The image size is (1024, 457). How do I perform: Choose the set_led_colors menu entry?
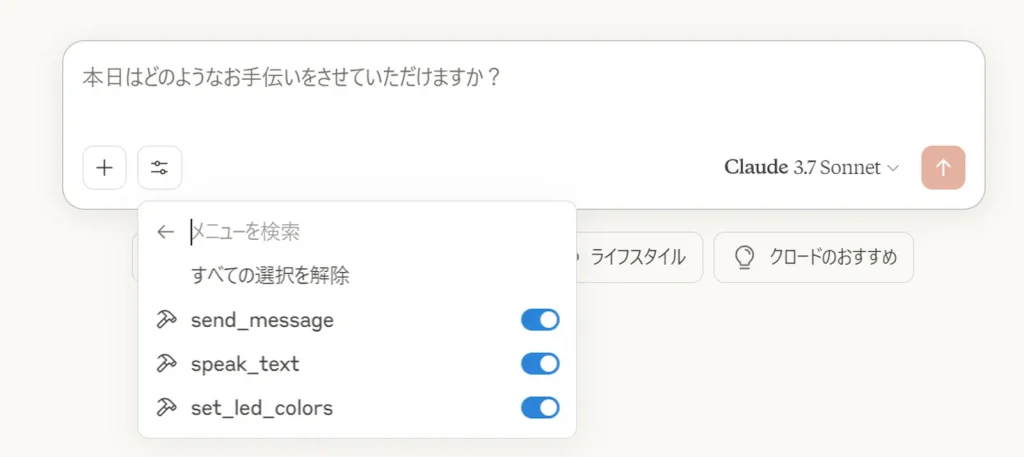click(357, 407)
